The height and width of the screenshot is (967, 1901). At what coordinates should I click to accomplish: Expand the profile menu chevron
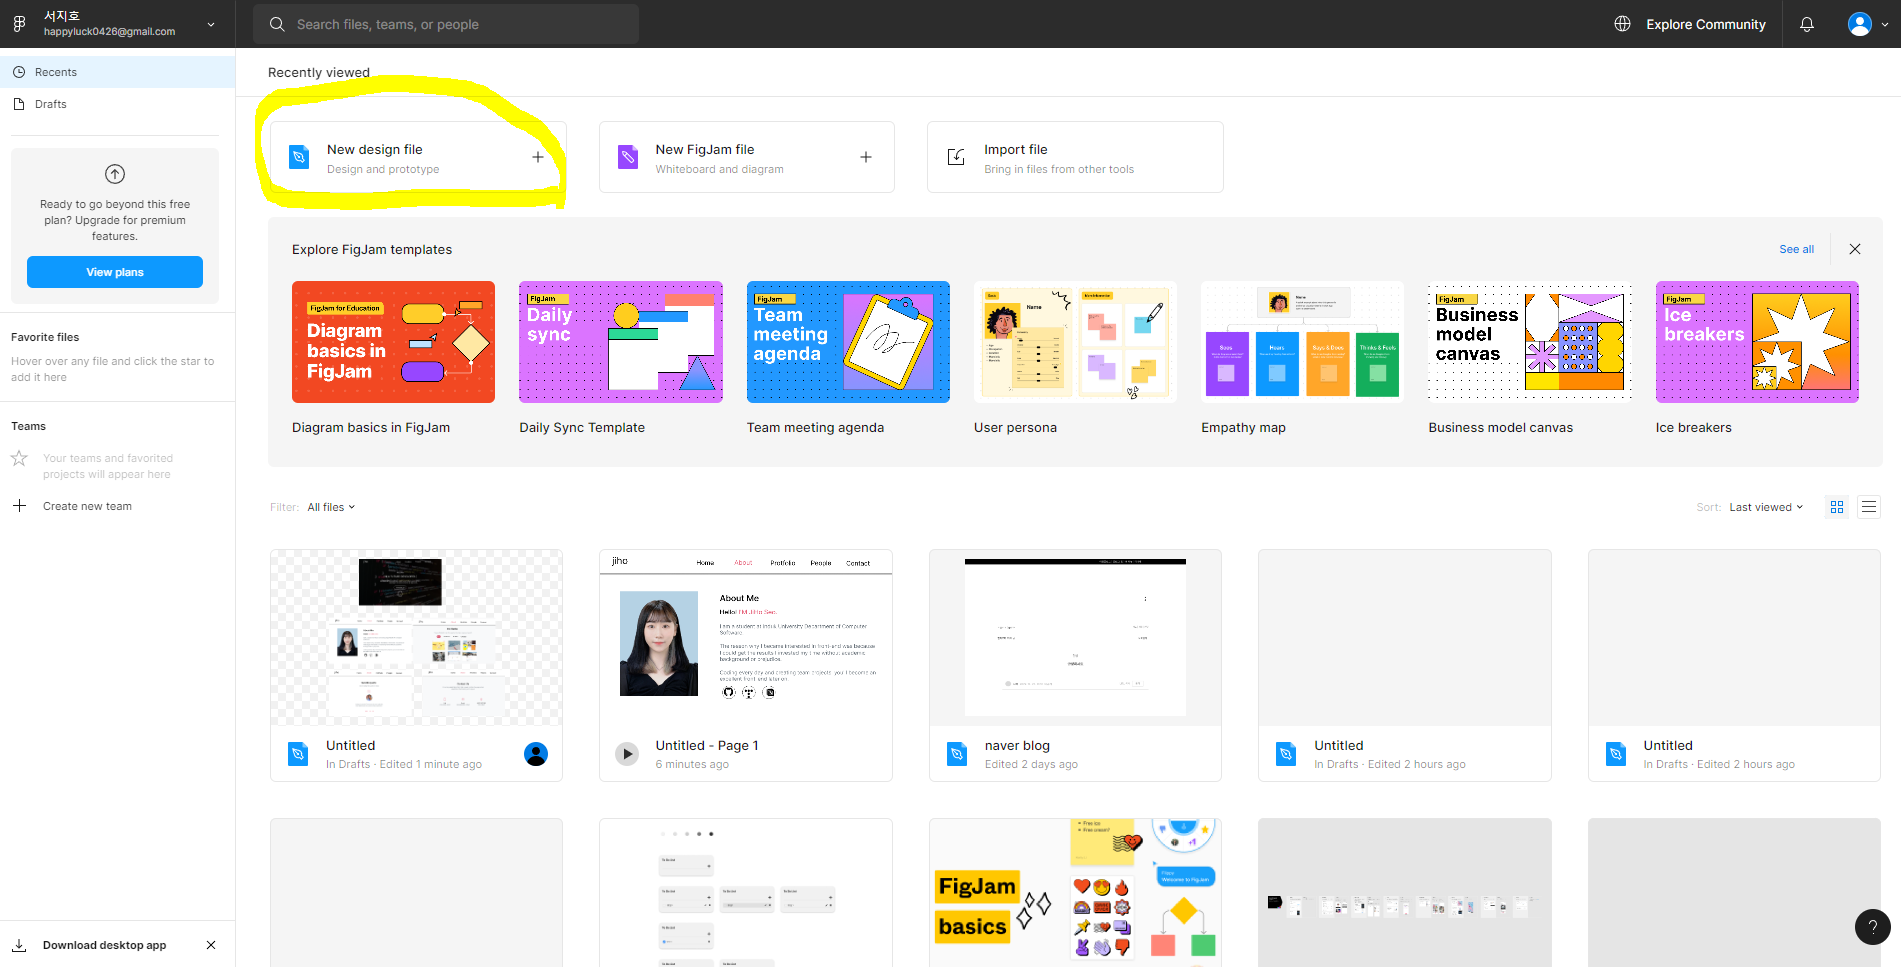1885,25
